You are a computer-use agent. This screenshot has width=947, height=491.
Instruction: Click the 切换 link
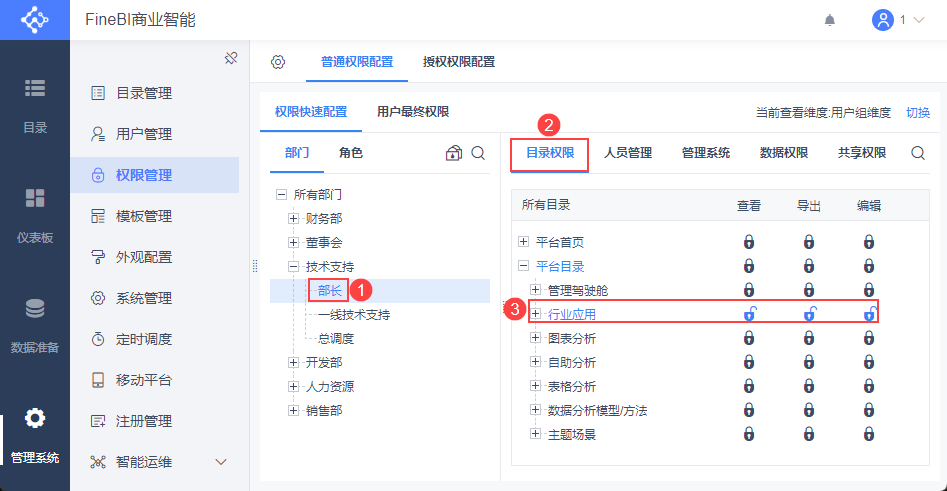[917, 112]
